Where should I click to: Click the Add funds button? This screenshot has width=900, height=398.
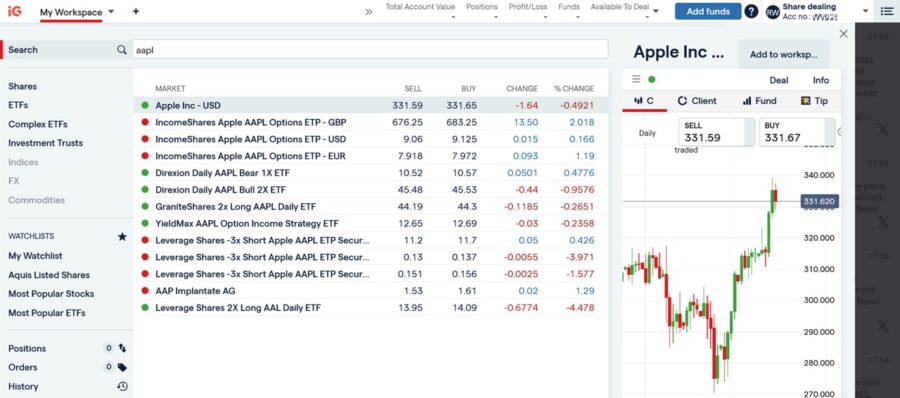point(708,11)
